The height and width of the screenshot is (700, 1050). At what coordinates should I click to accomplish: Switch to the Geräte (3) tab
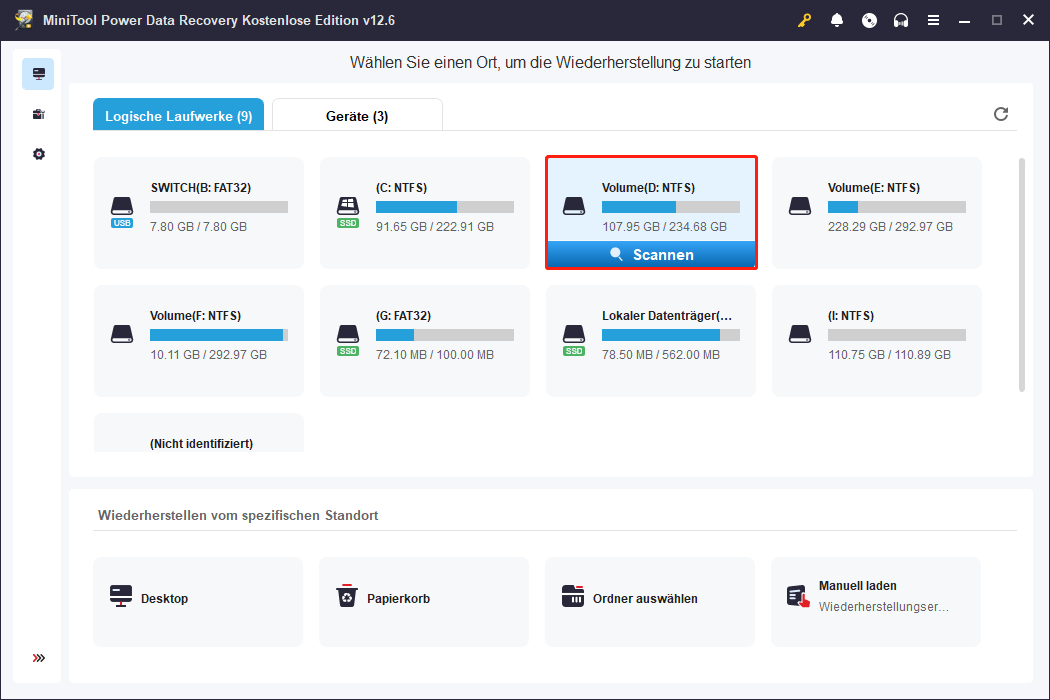(357, 116)
